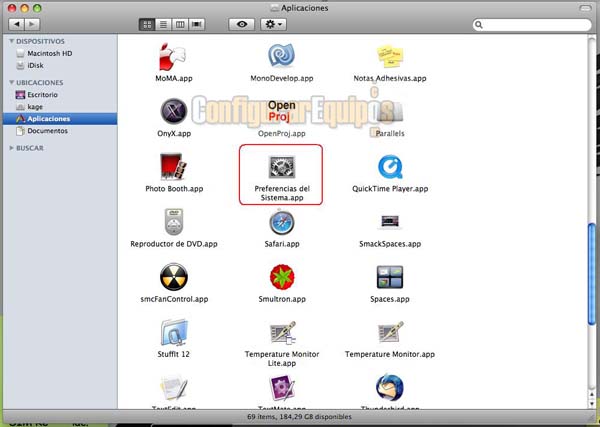Select Preferencias del Sistema.app gear icon

pyautogui.click(x=282, y=167)
